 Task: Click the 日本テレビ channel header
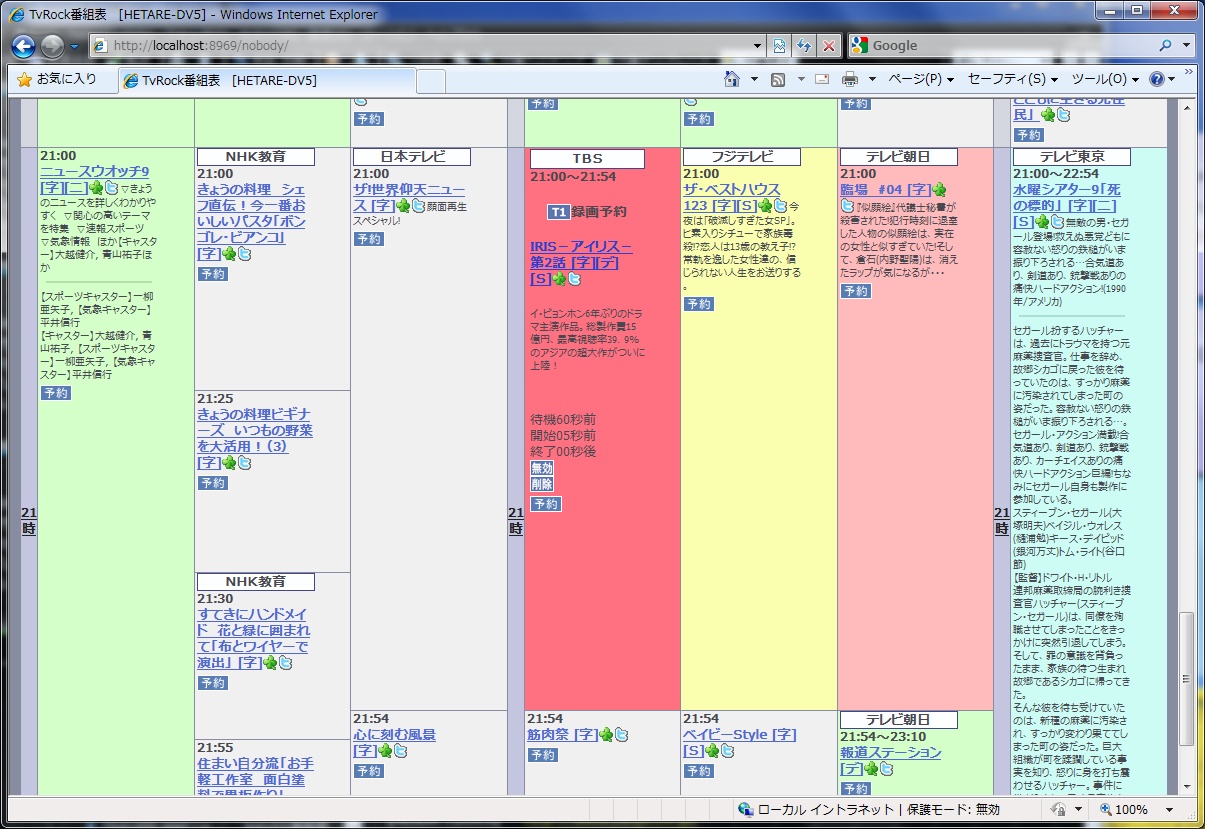click(411, 157)
